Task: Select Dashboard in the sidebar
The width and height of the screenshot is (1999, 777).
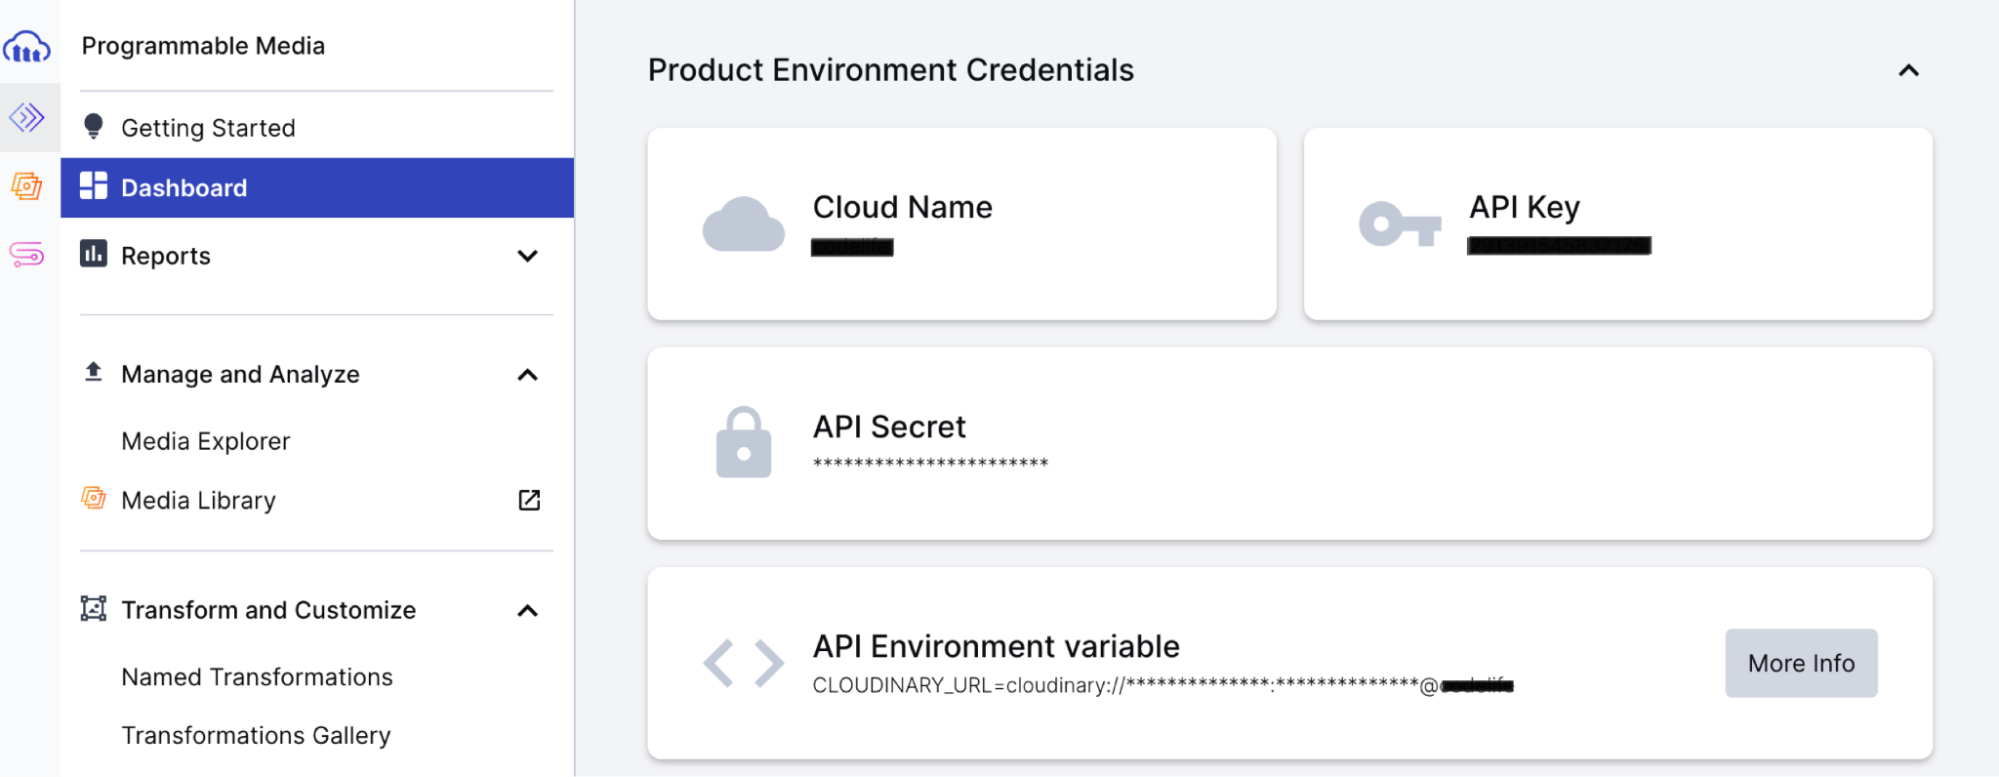Action: pos(317,188)
